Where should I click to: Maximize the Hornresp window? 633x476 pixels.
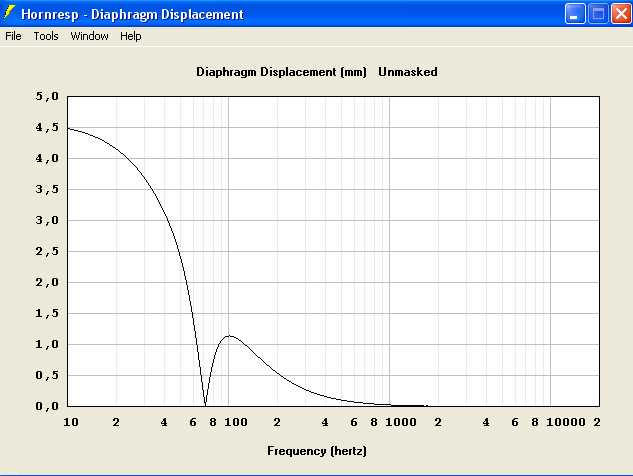pos(598,14)
